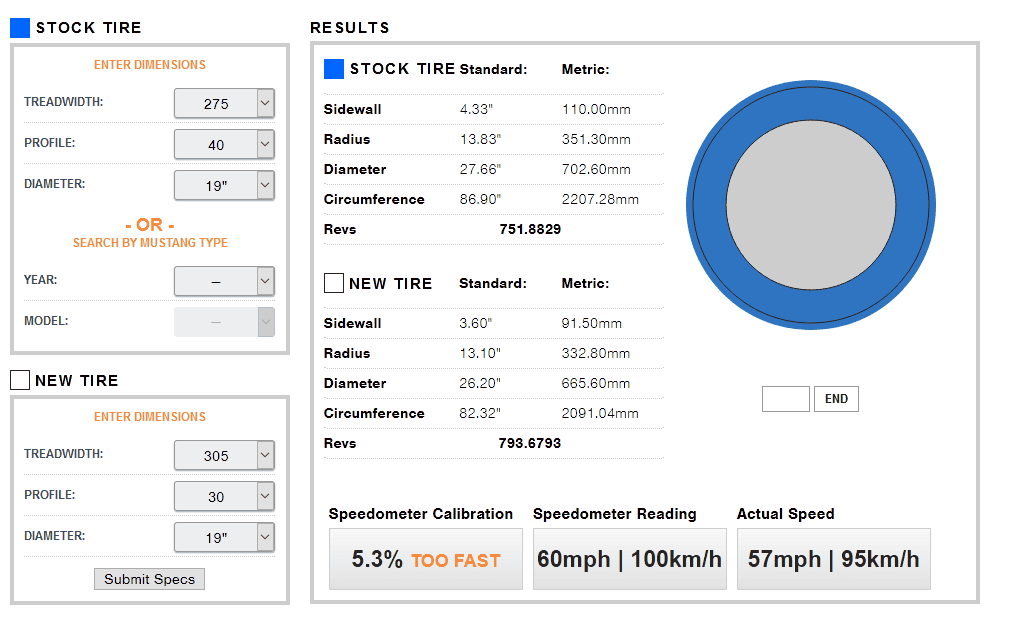Open the new tire PROFILE dropdown showing 30

[x=224, y=496]
